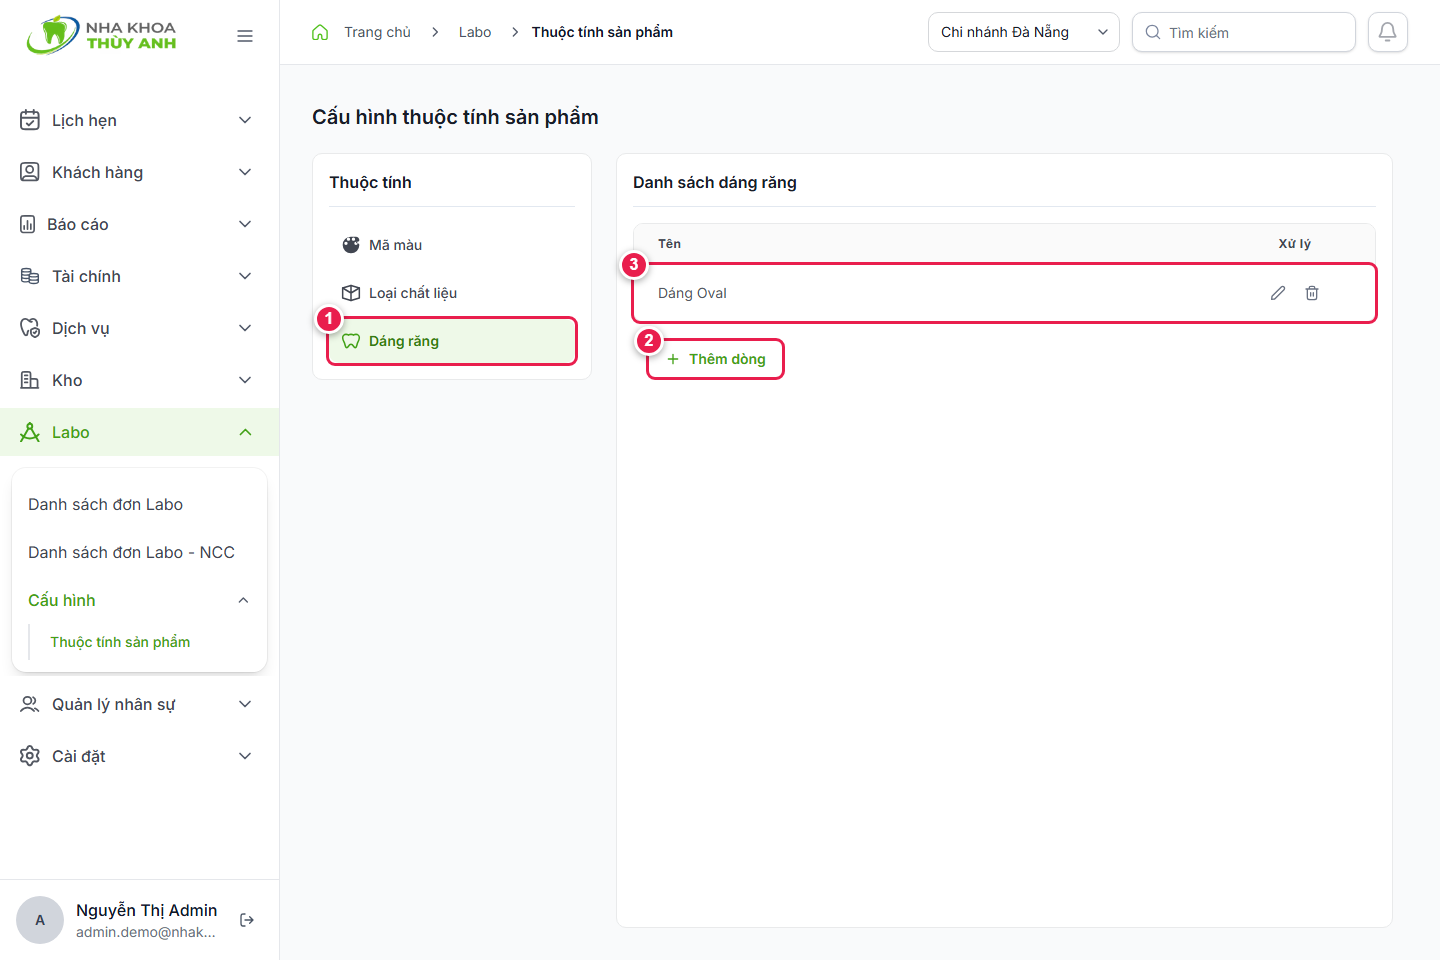Click the Cài đặt gear icon
This screenshot has width=1440, height=960.
point(30,756)
